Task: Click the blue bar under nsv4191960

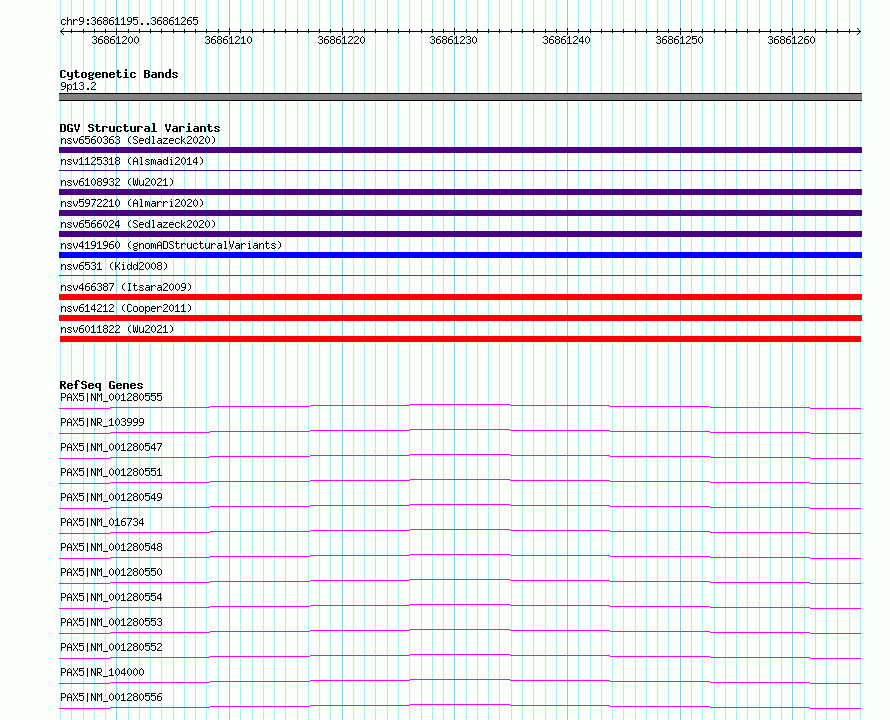Action: coord(460,256)
